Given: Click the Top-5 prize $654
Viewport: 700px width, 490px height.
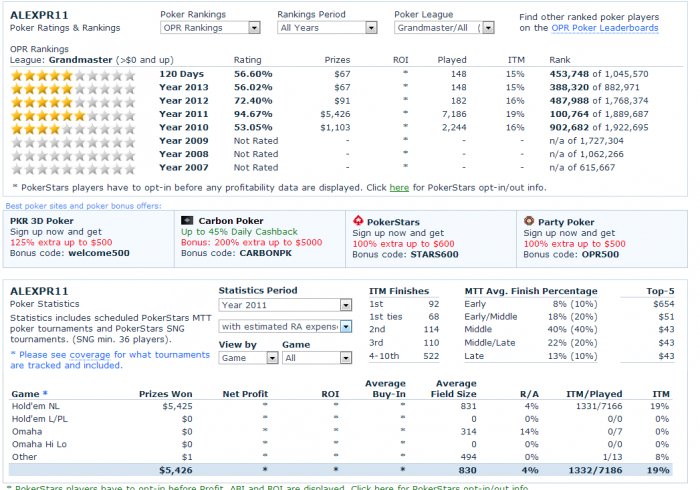Looking at the screenshot, I should pos(663,304).
